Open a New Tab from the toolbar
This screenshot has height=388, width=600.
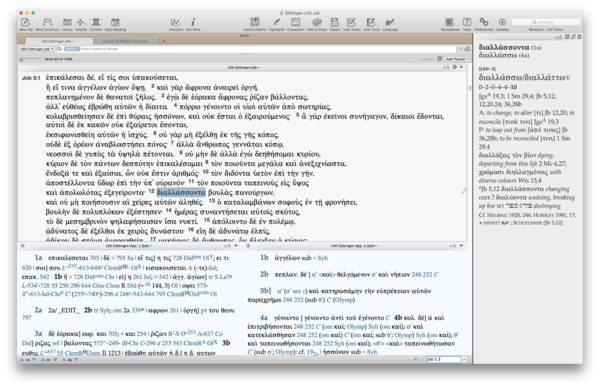pos(26,23)
